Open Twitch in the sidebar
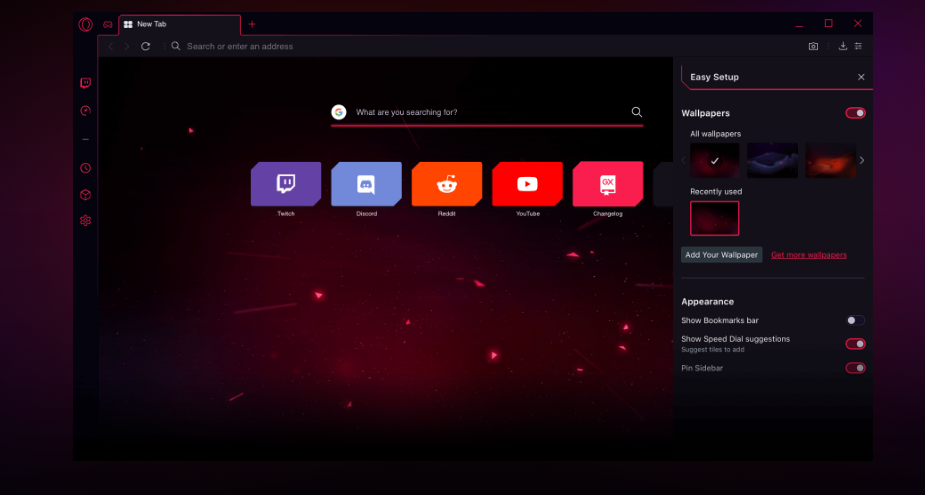The width and height of the screenshot is (925, 495). (x=86, y=83)
